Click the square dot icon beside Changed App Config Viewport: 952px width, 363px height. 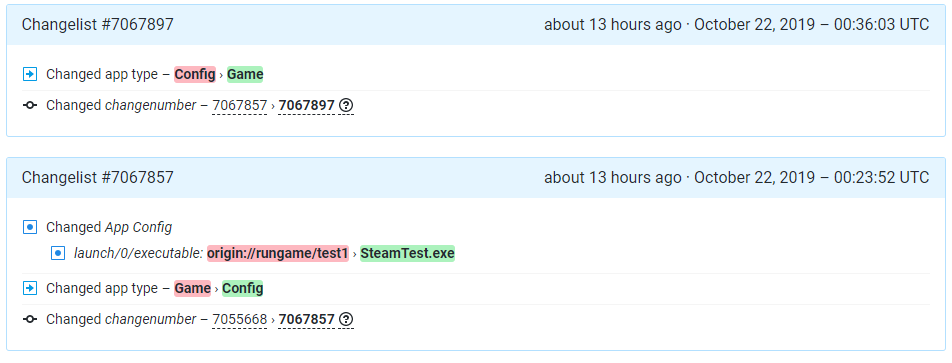coord(30,228)
